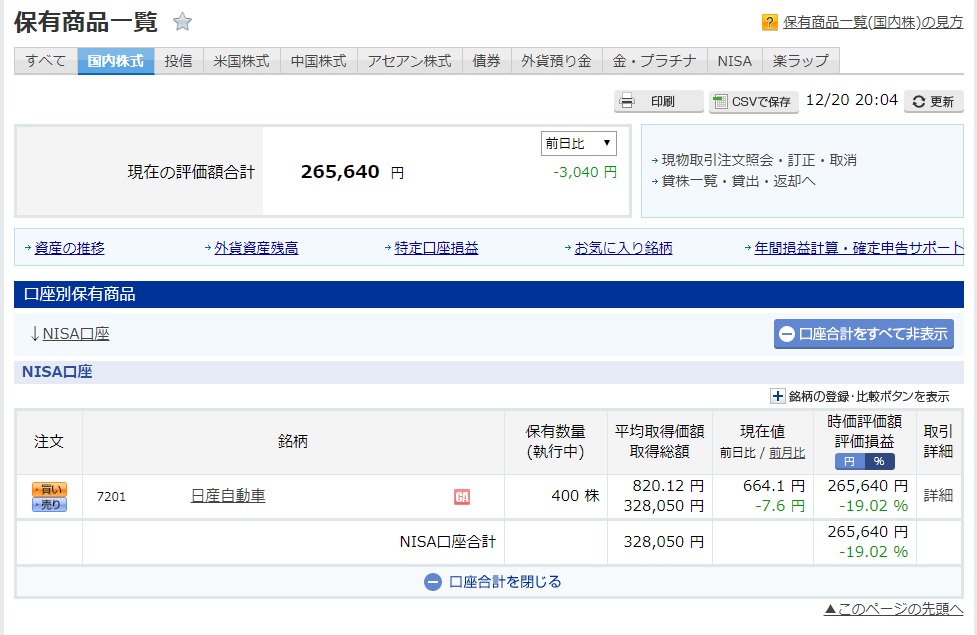Open 貸株一覧・貸出・返却へ link
The image size is (977, 635).
click(738, 181)
